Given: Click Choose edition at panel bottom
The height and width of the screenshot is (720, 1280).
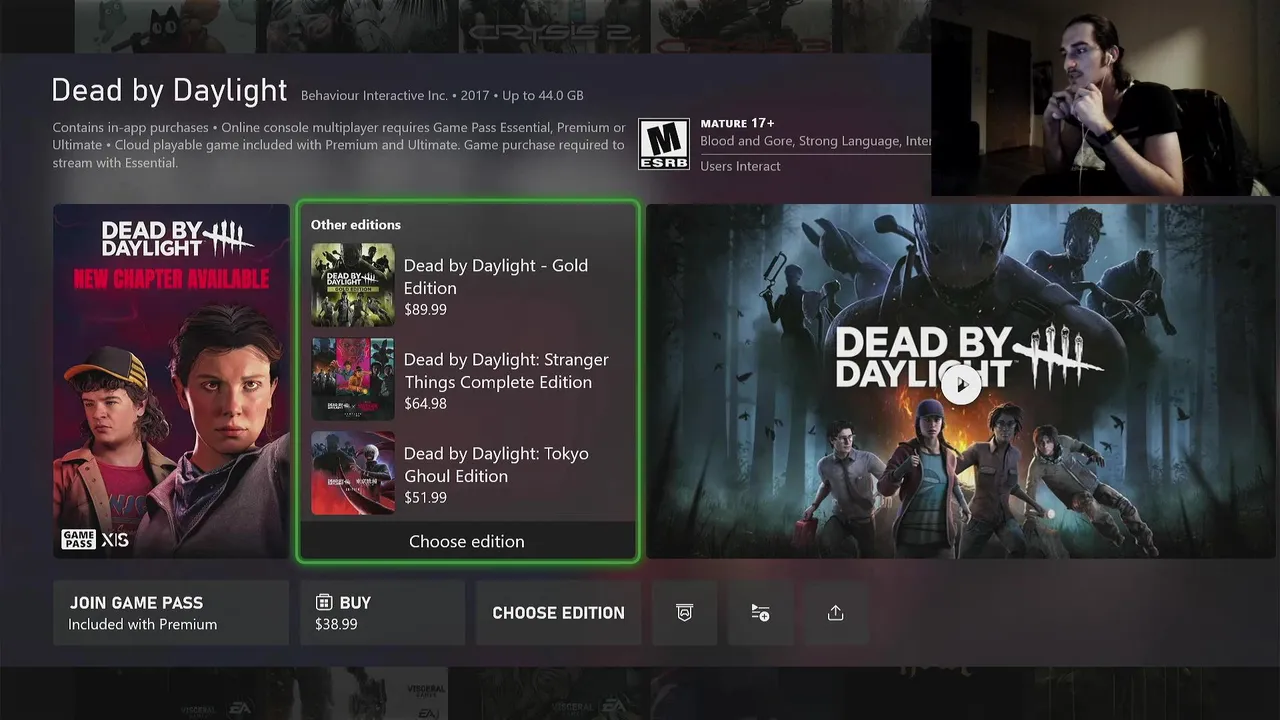Looking at the screenshot, I should click(467, 541).
